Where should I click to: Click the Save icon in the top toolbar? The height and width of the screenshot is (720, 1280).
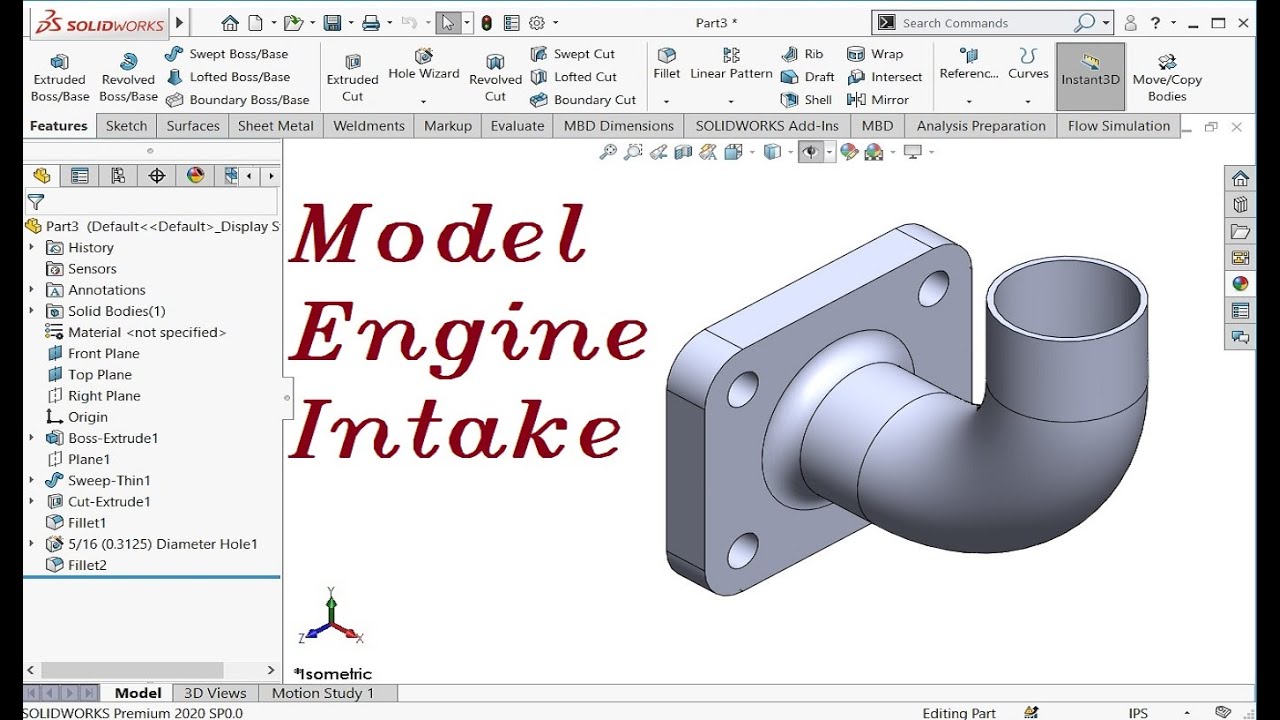(333, 23)
